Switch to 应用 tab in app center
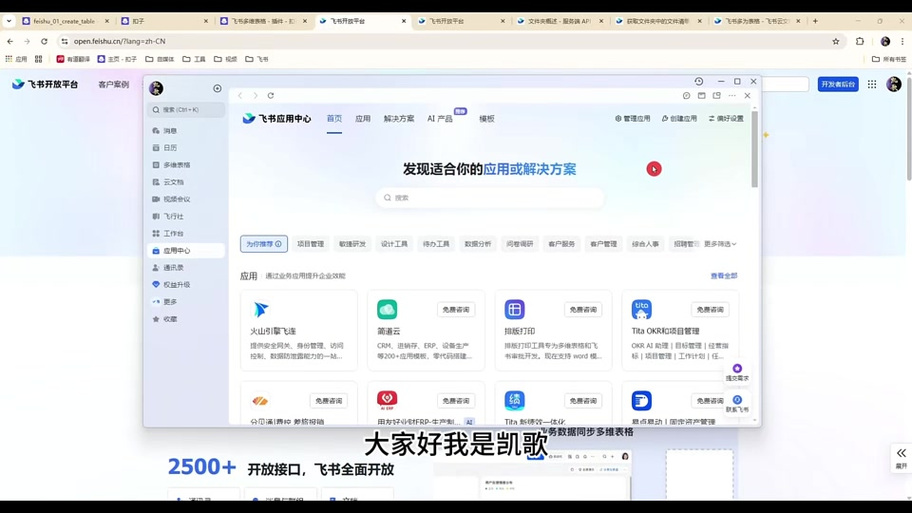This screenshot has width=912, height=513. point(363,119)
